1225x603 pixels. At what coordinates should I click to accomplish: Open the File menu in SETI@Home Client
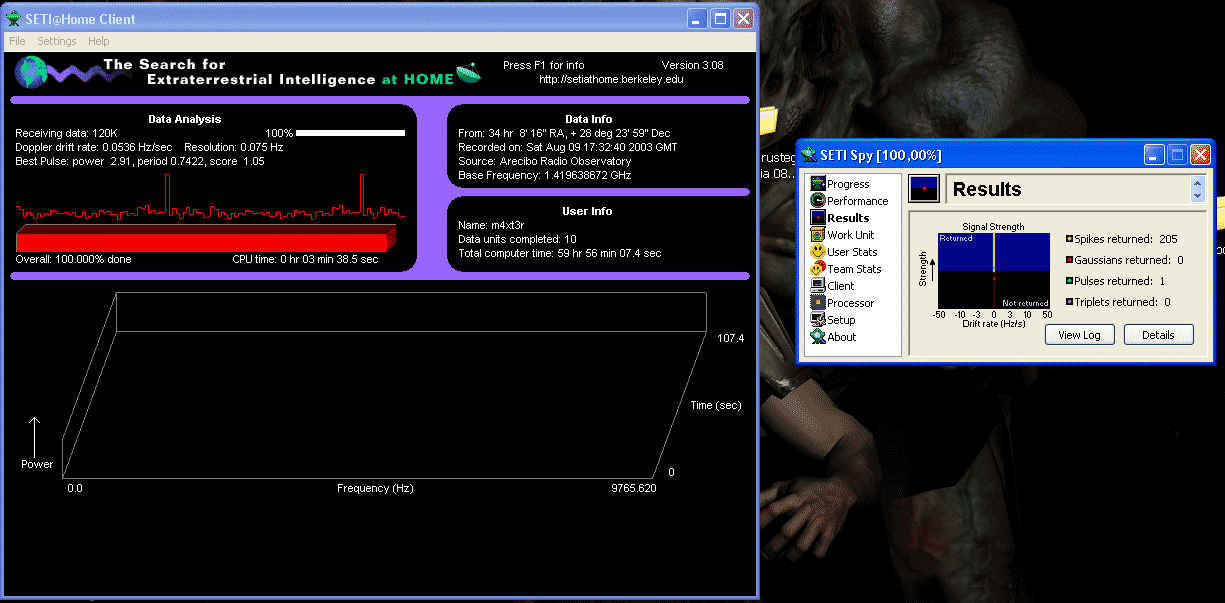(x=17, y=41)
